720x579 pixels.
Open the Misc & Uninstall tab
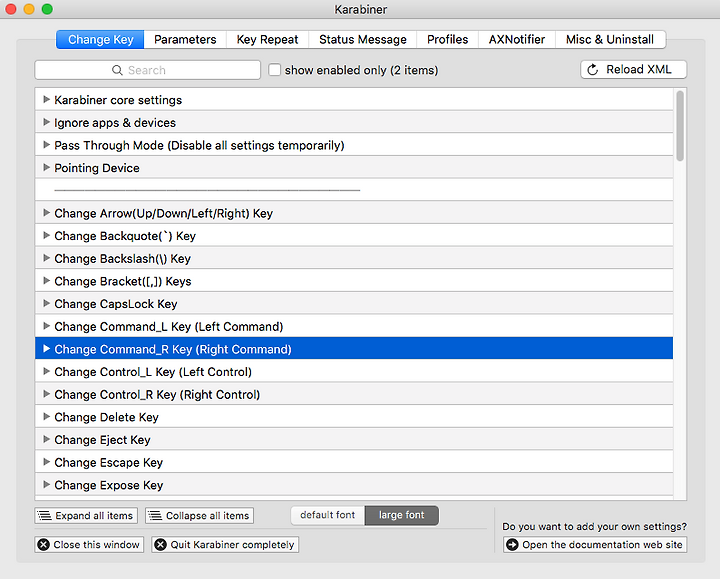coord(610,39)
